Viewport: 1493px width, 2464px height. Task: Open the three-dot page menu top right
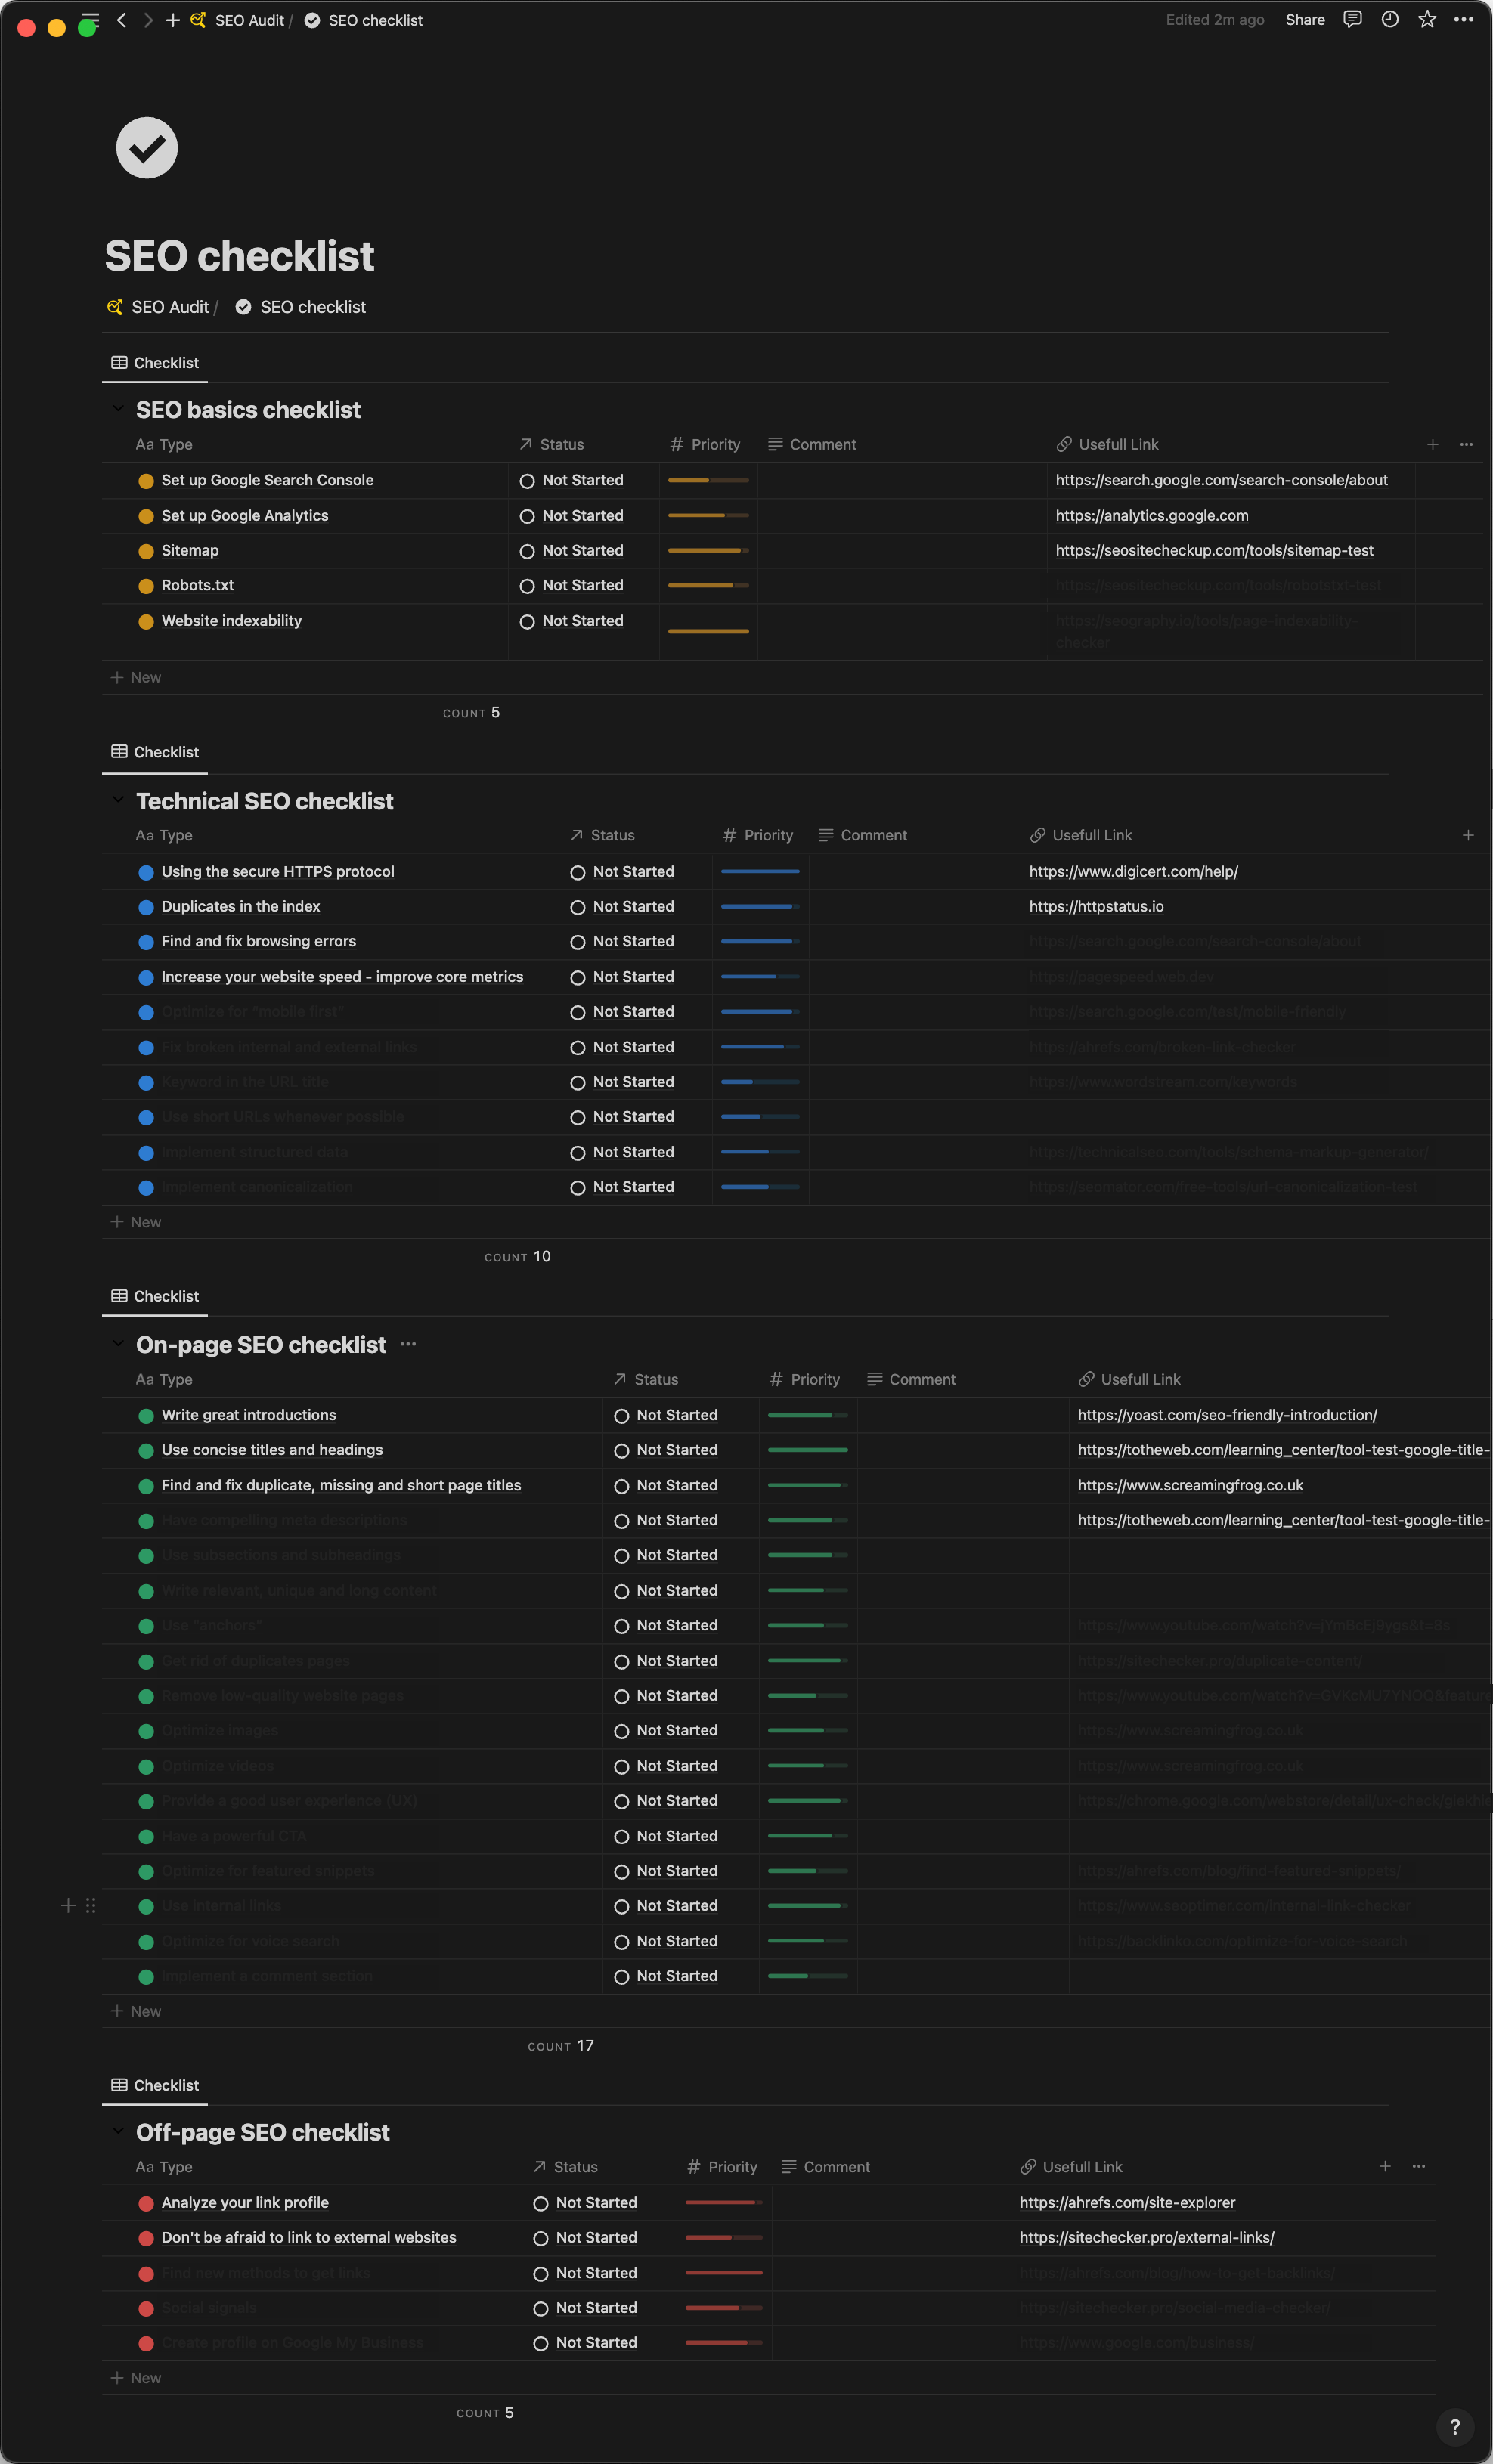(x=1464, y=20)
